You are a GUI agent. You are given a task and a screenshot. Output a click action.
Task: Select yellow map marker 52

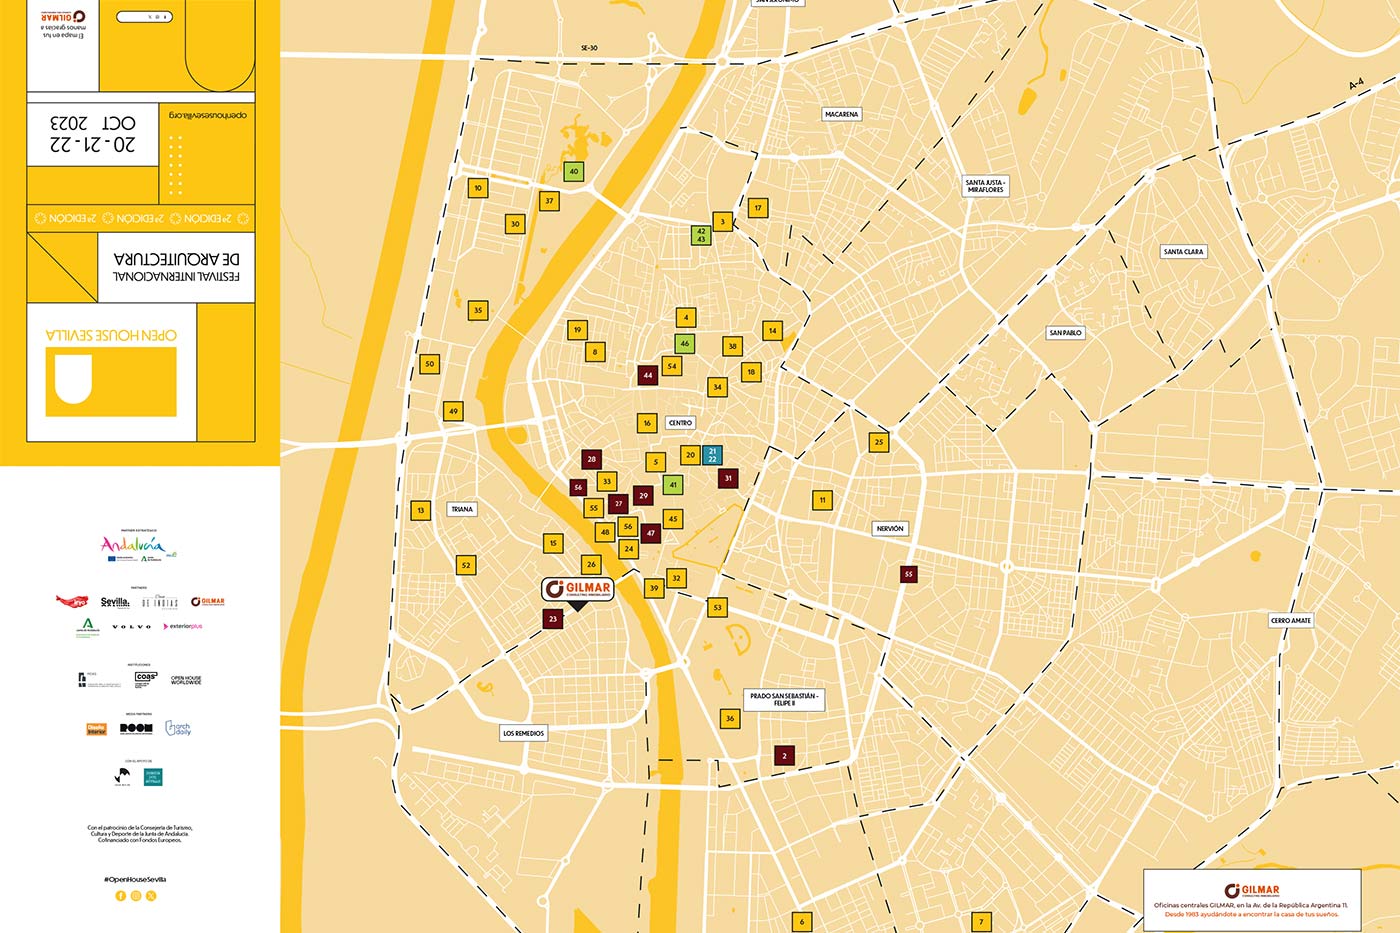[466, 565]
